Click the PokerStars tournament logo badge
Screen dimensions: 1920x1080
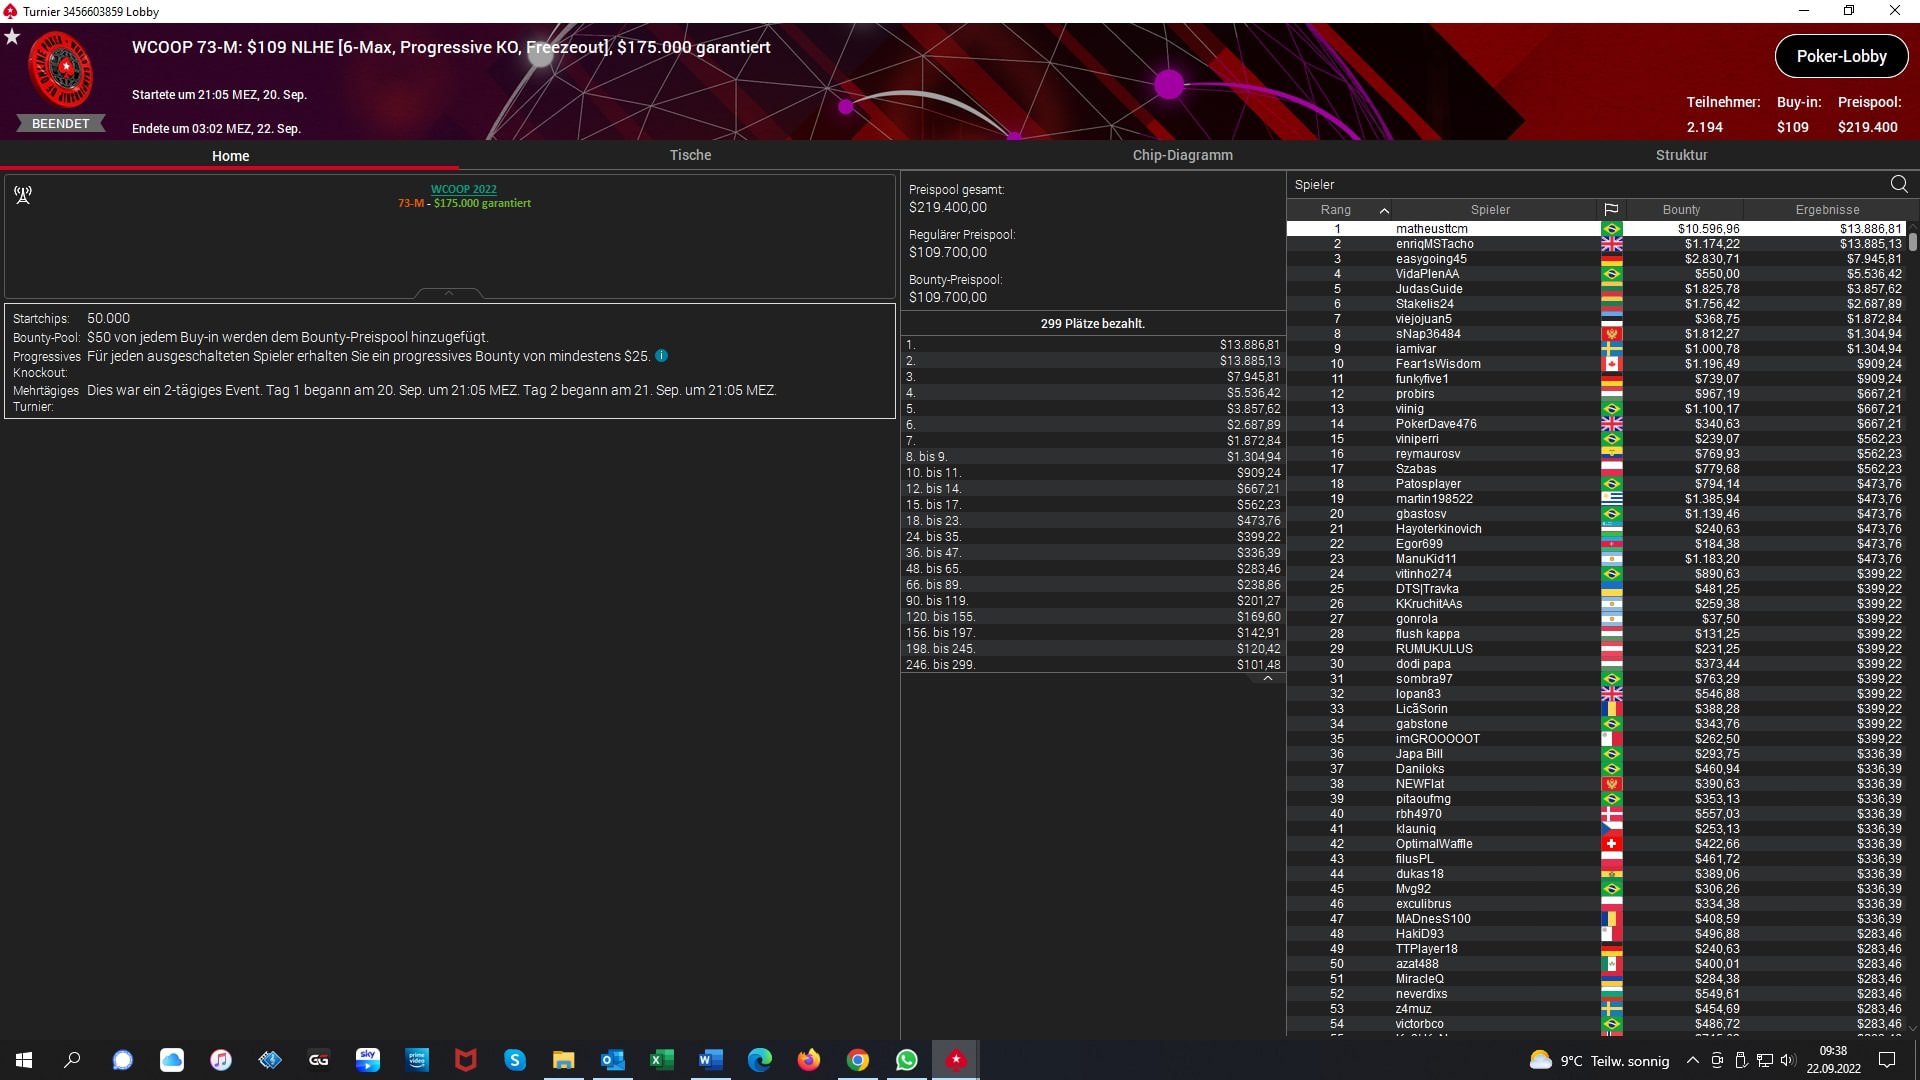pyautogui.click(x=61, y=70)
